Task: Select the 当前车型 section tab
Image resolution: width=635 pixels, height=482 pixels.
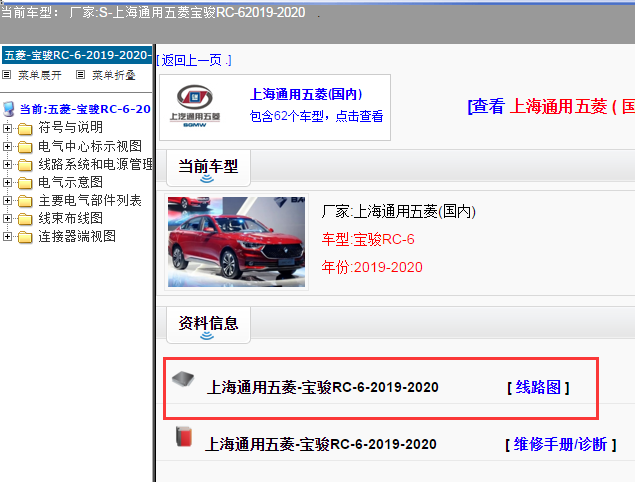Action: [208, 167]
